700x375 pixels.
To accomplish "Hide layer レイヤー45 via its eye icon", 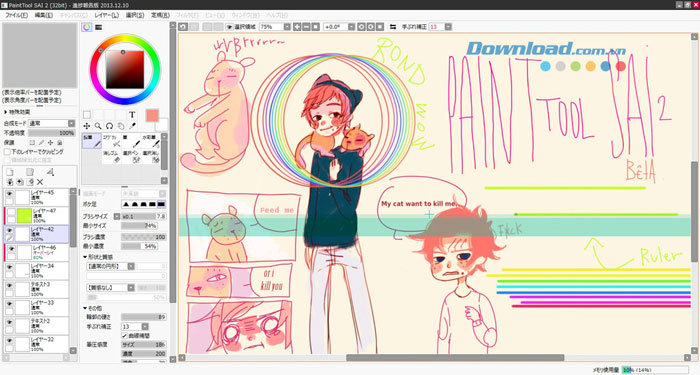I will [x=9, y=194].
